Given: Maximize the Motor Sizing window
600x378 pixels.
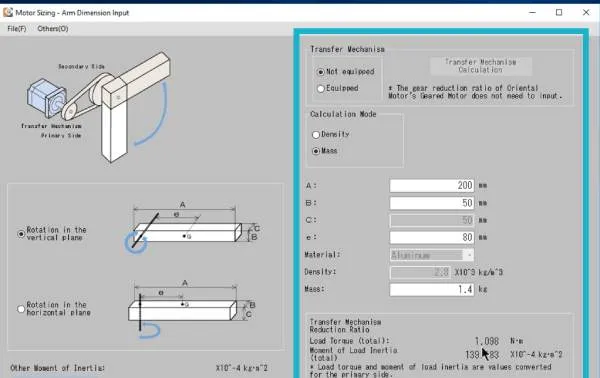Looking at the screenshot, I should pyautogui.click(x=559, y=13).
